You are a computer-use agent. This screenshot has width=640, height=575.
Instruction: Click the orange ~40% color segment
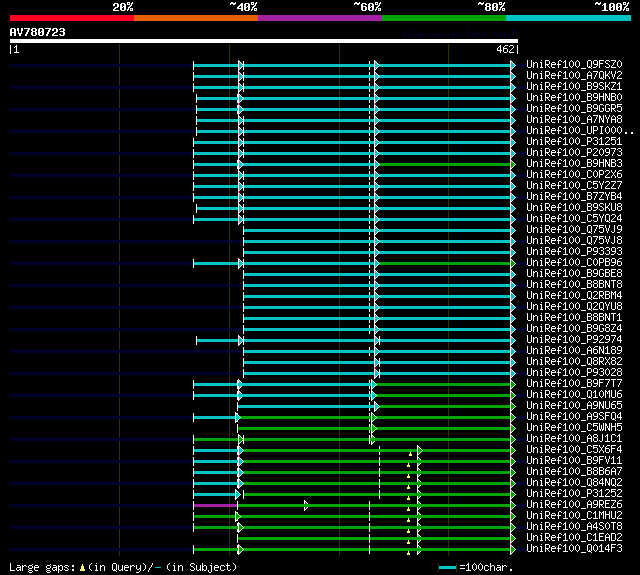coord(196,18)
